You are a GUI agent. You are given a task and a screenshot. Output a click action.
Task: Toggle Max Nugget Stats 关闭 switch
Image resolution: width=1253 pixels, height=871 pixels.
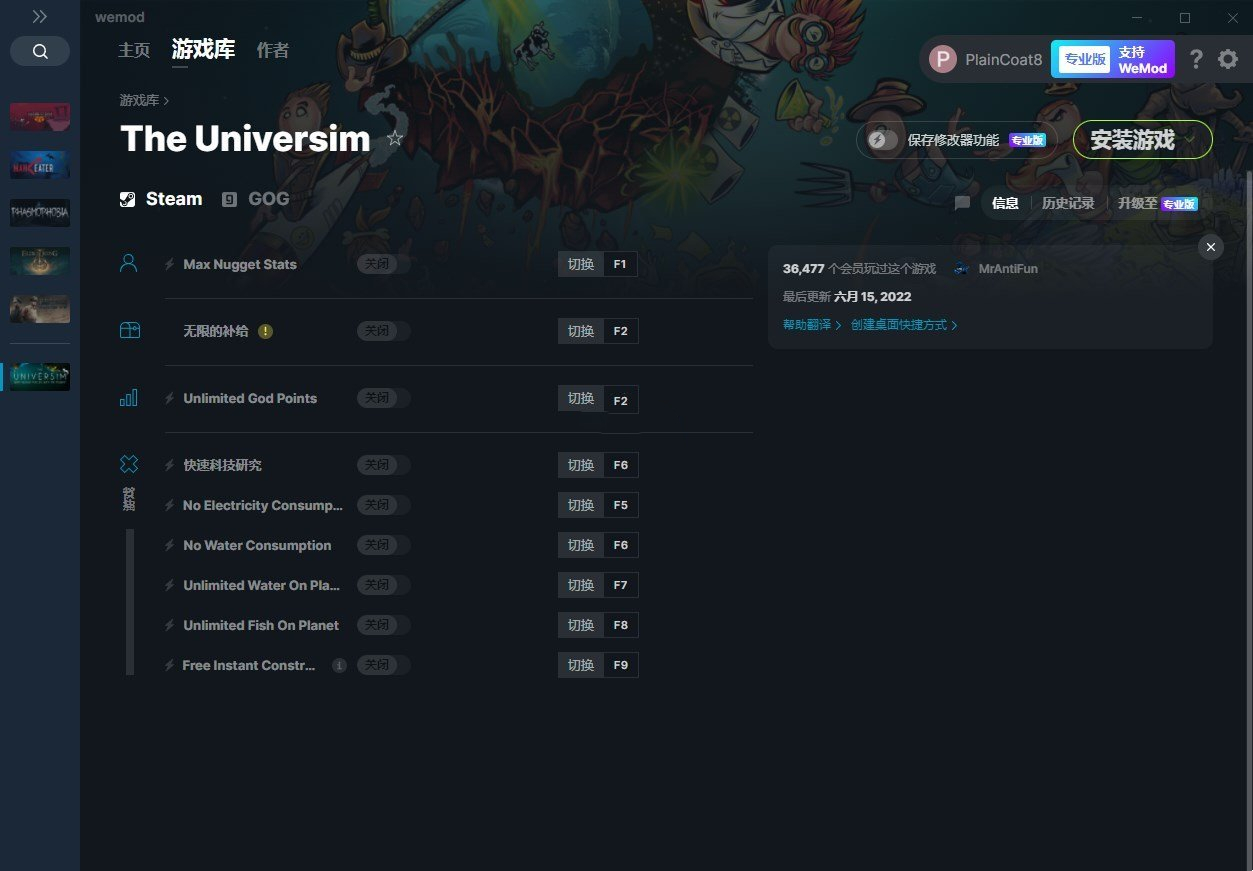pyautogui.click(x=384, y=264)
